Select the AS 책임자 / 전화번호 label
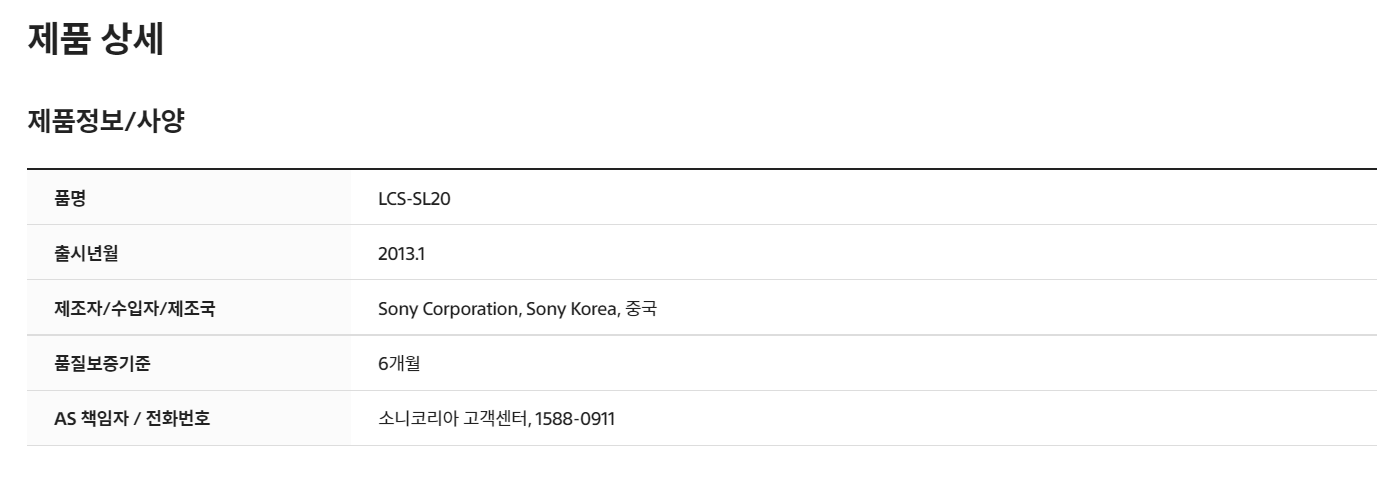Screen dimensions: 1379x493 point(132,419)
